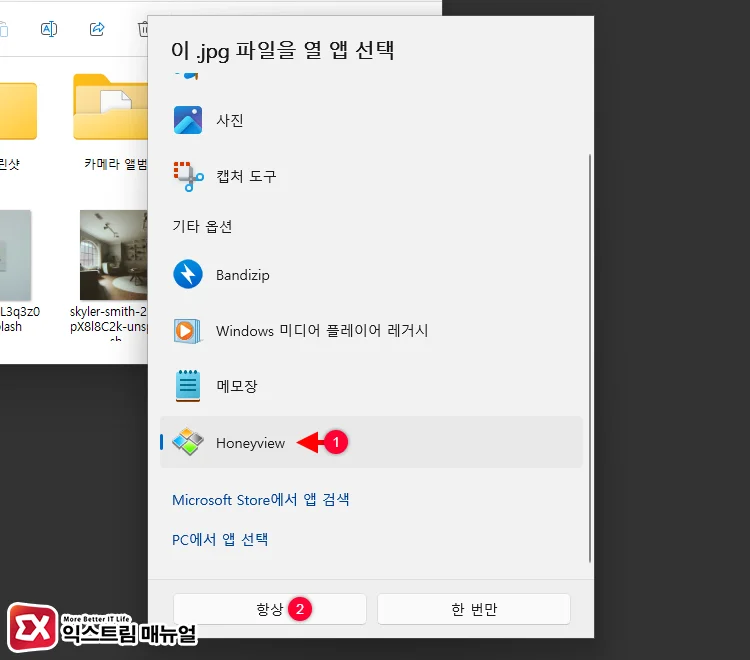Open Microsoft Store에서 앱 검색 link
The image size is (750, 660).
(x=261, y=500)
